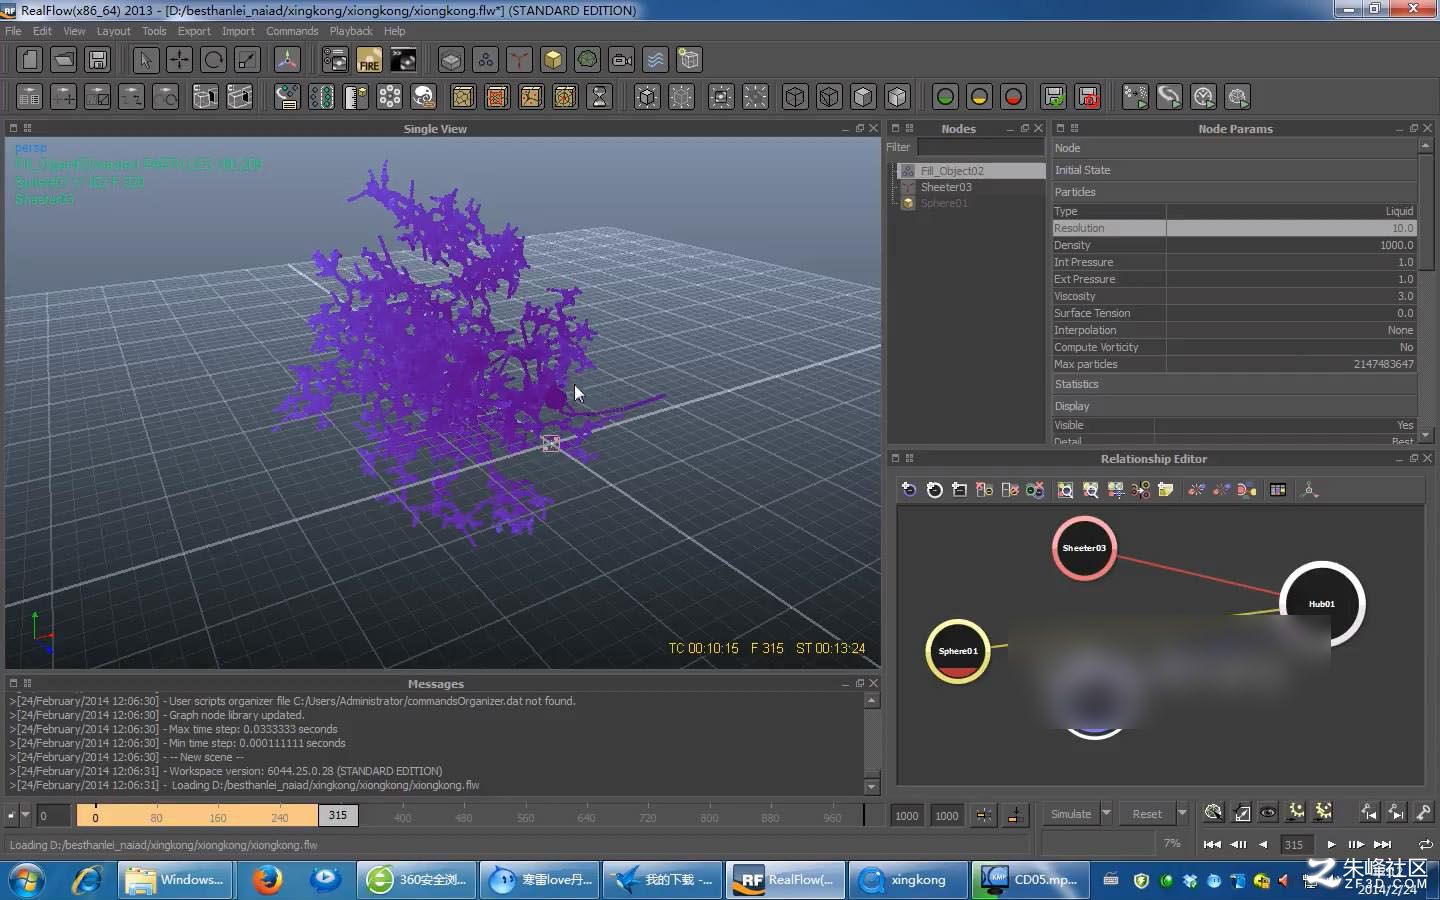Open the Type dropdown showing Liquid
The height and width of the screenshot is (900, 1440).
point(1291,211)
